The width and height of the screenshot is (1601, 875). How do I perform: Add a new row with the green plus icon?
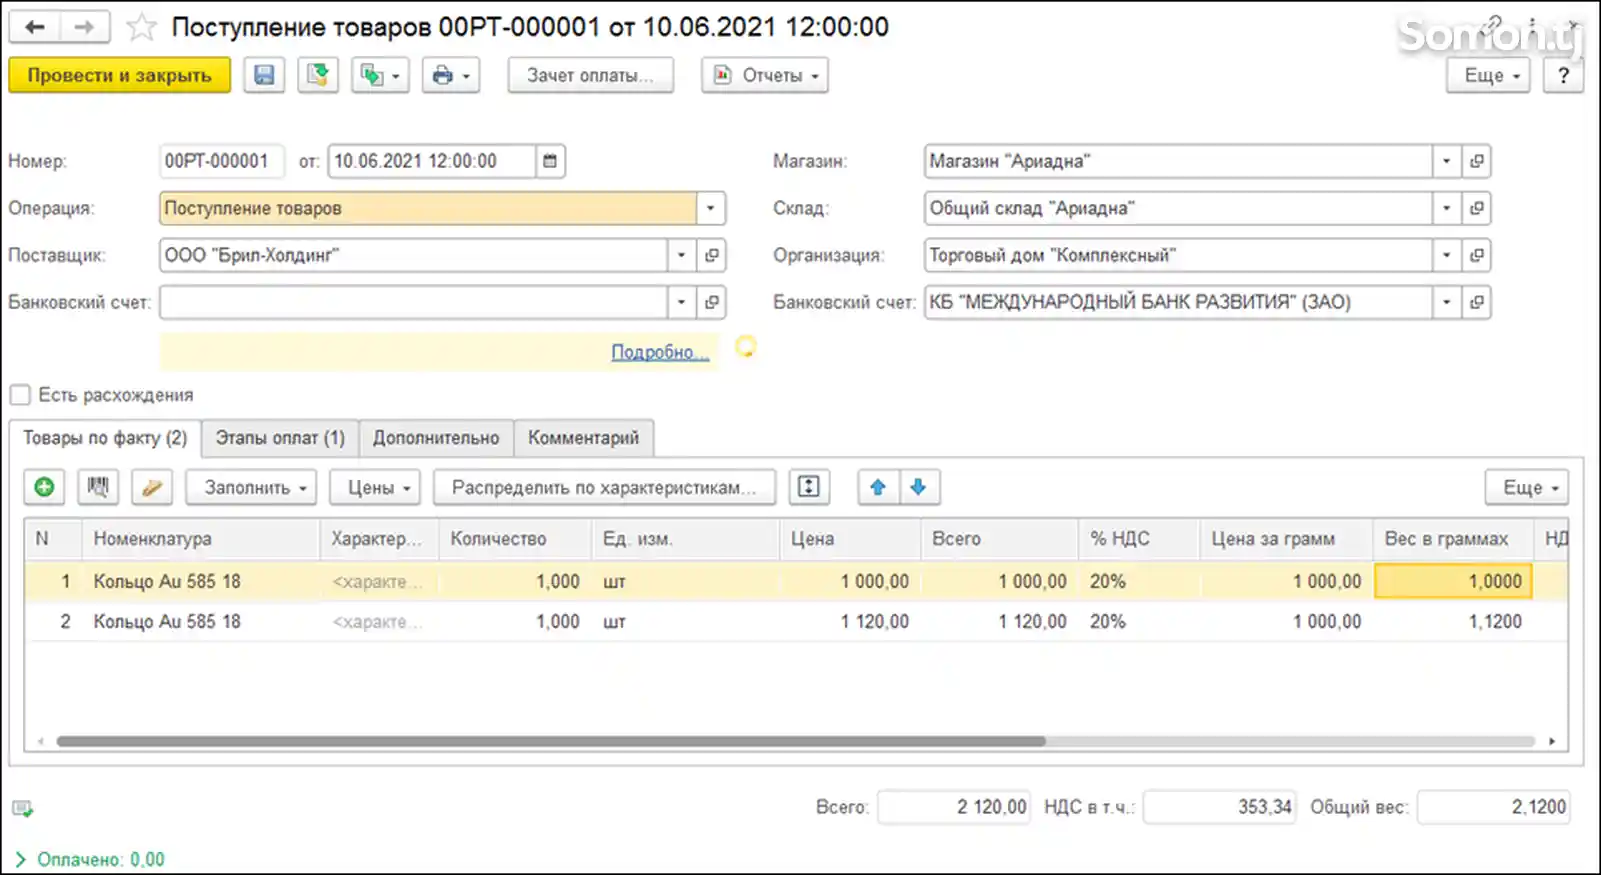click(x=44, y=487)
